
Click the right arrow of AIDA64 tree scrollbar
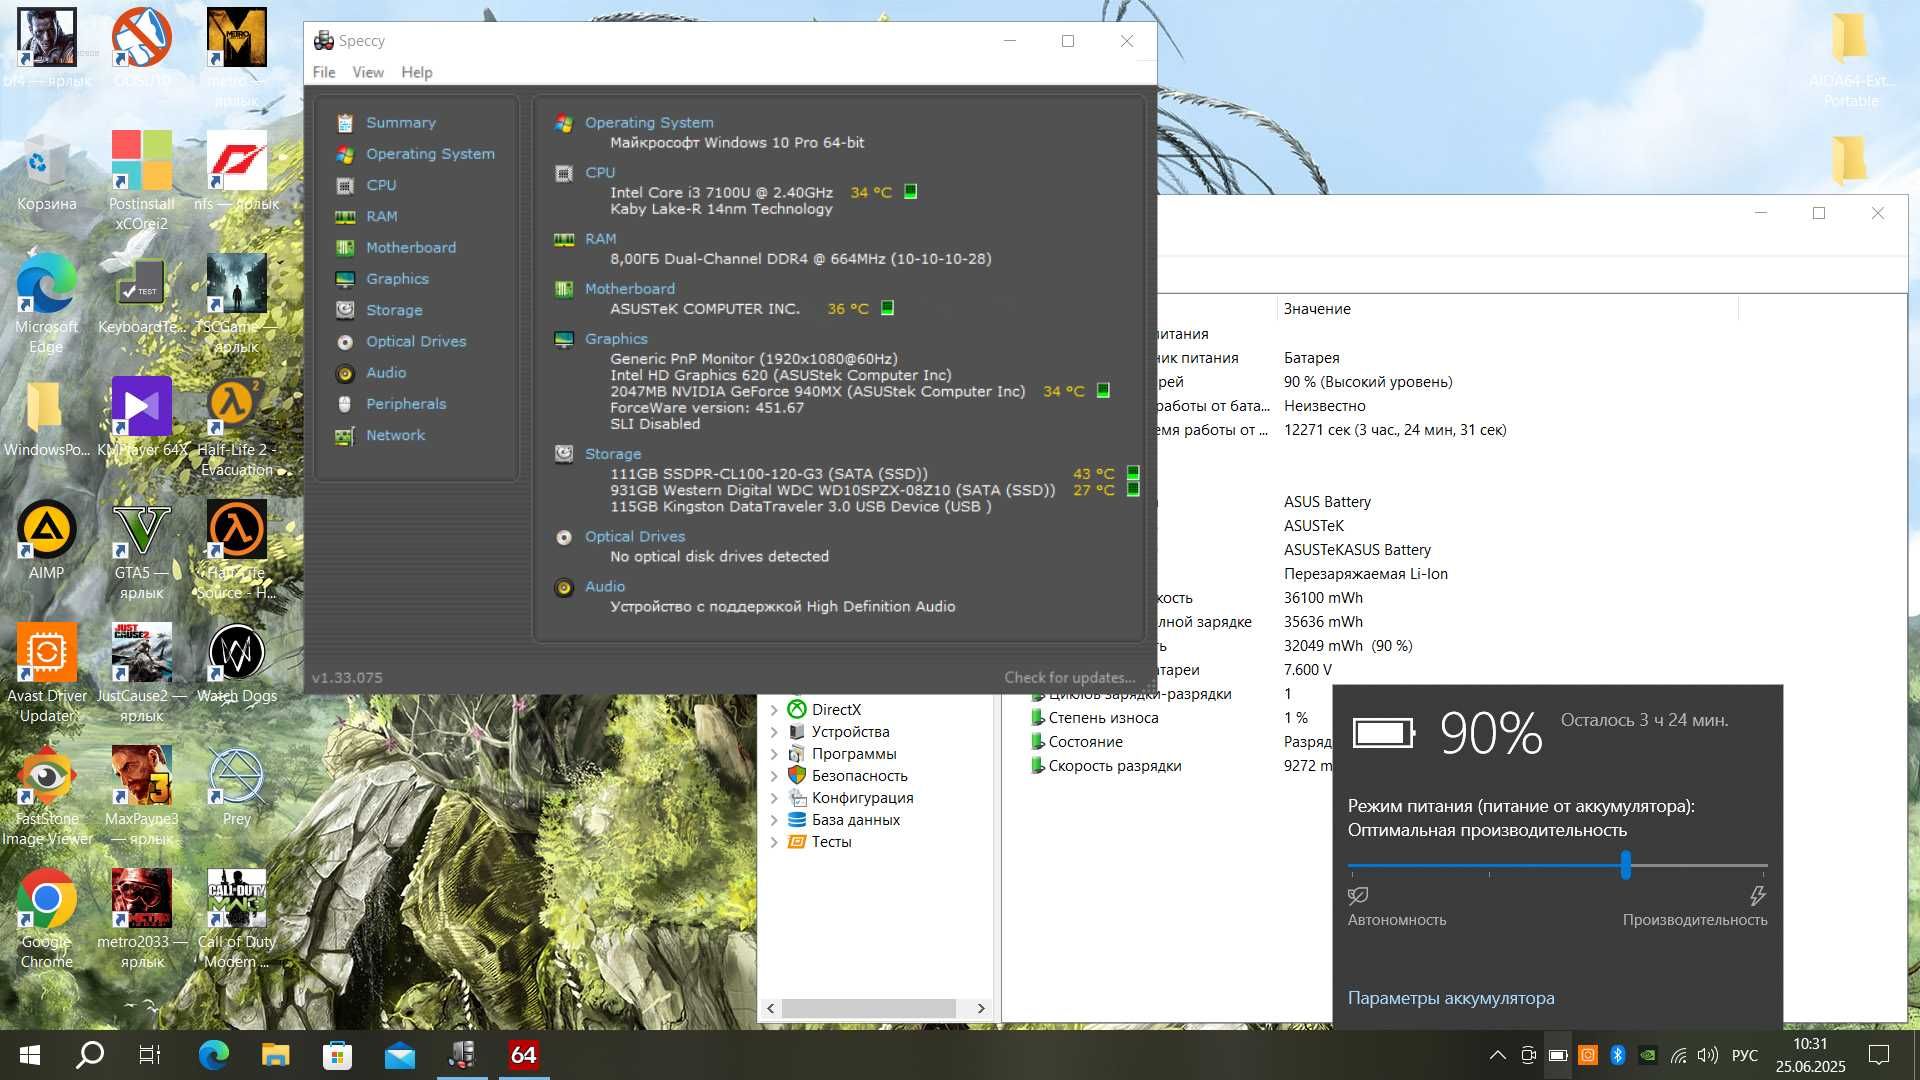point(981,1008)
